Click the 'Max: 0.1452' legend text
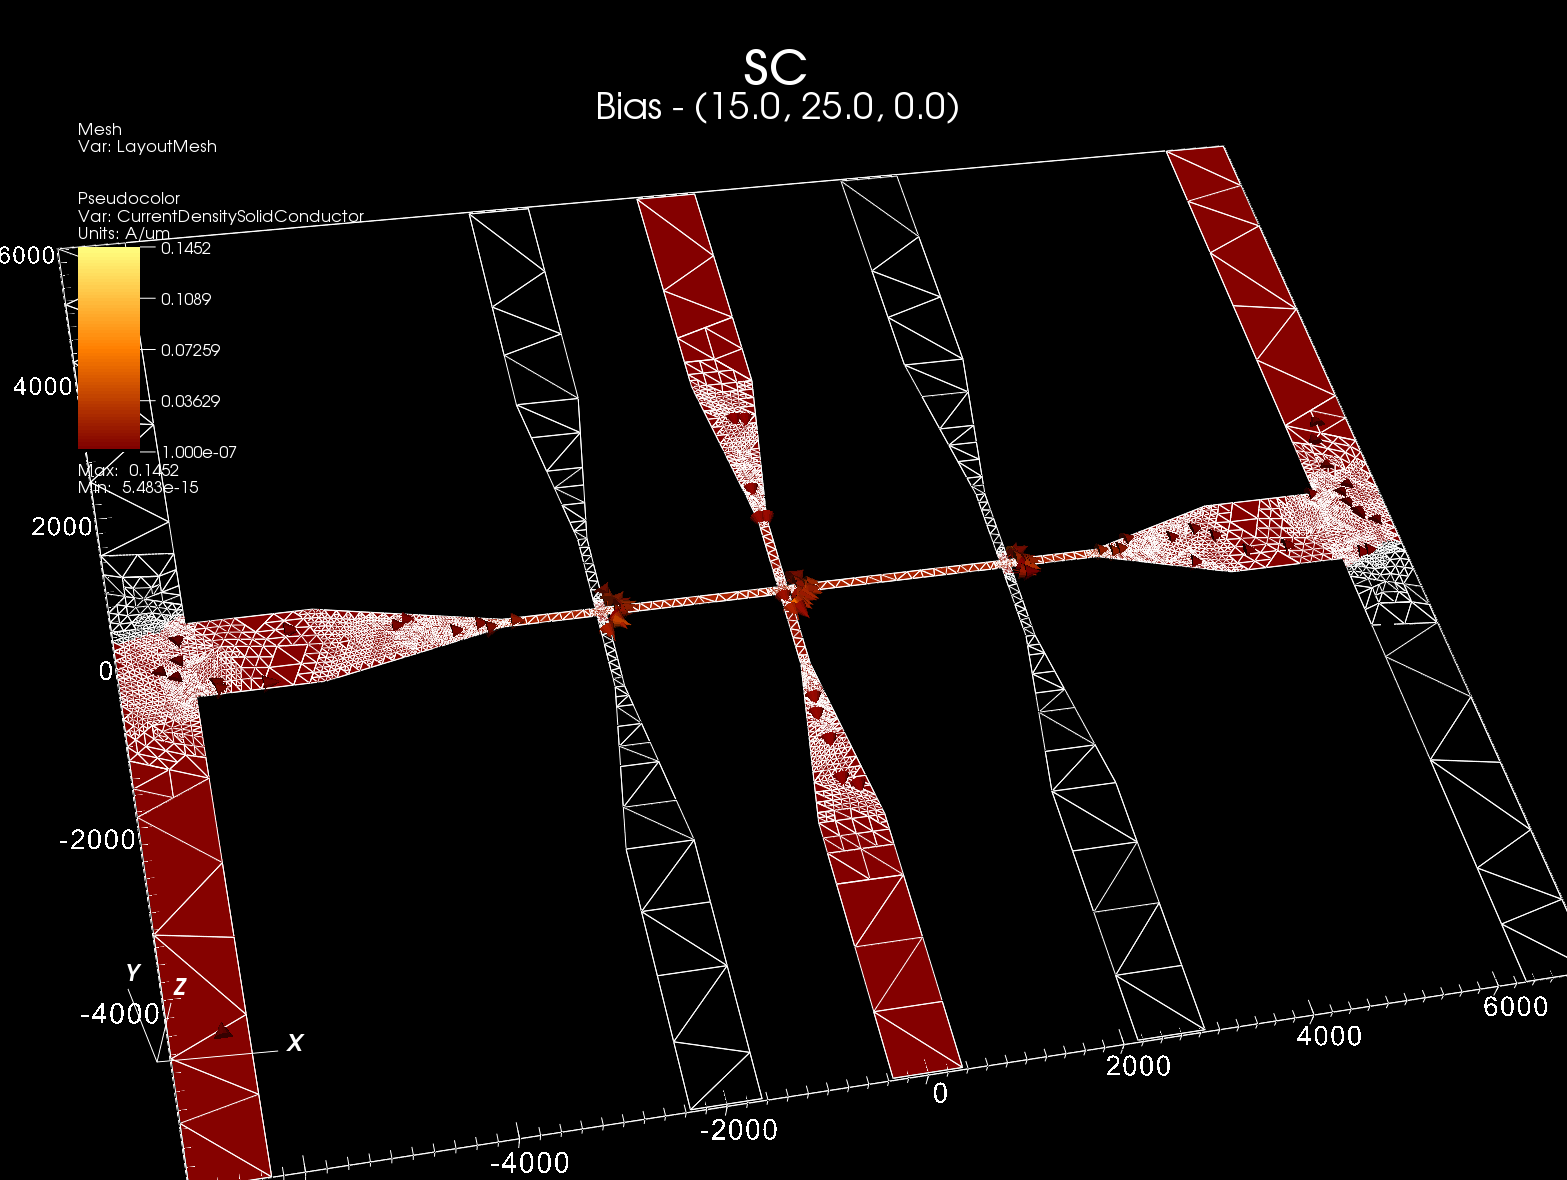The width and height of the screenshot is (1567, 1180). [x=128, y=470]
